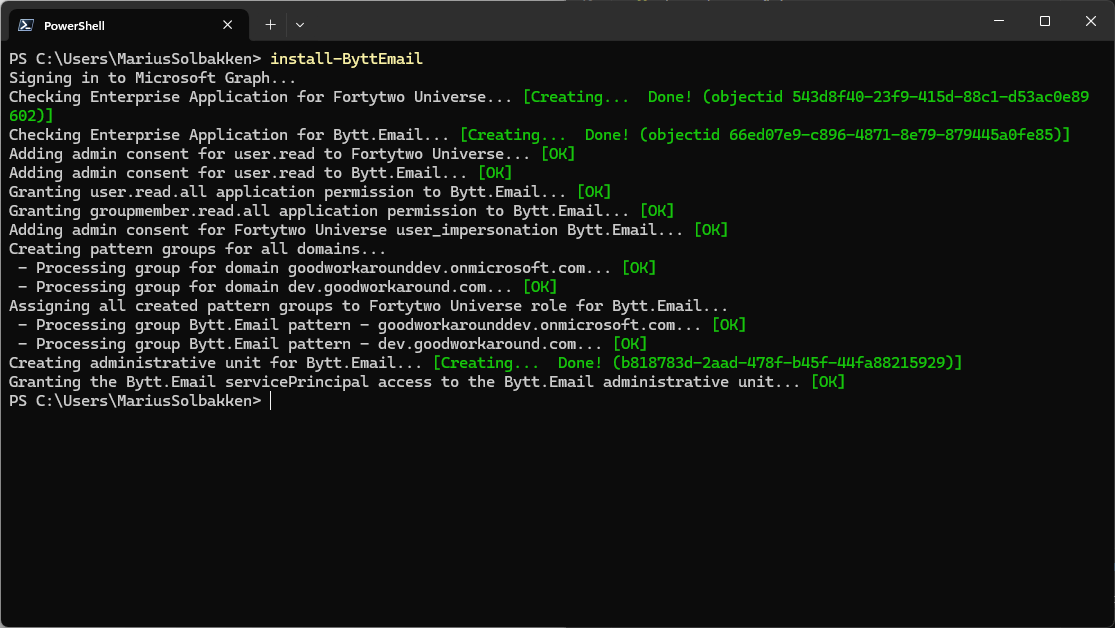
Task: Click the PowerShell icon in the tab
Action: click(x=26, y=25)
